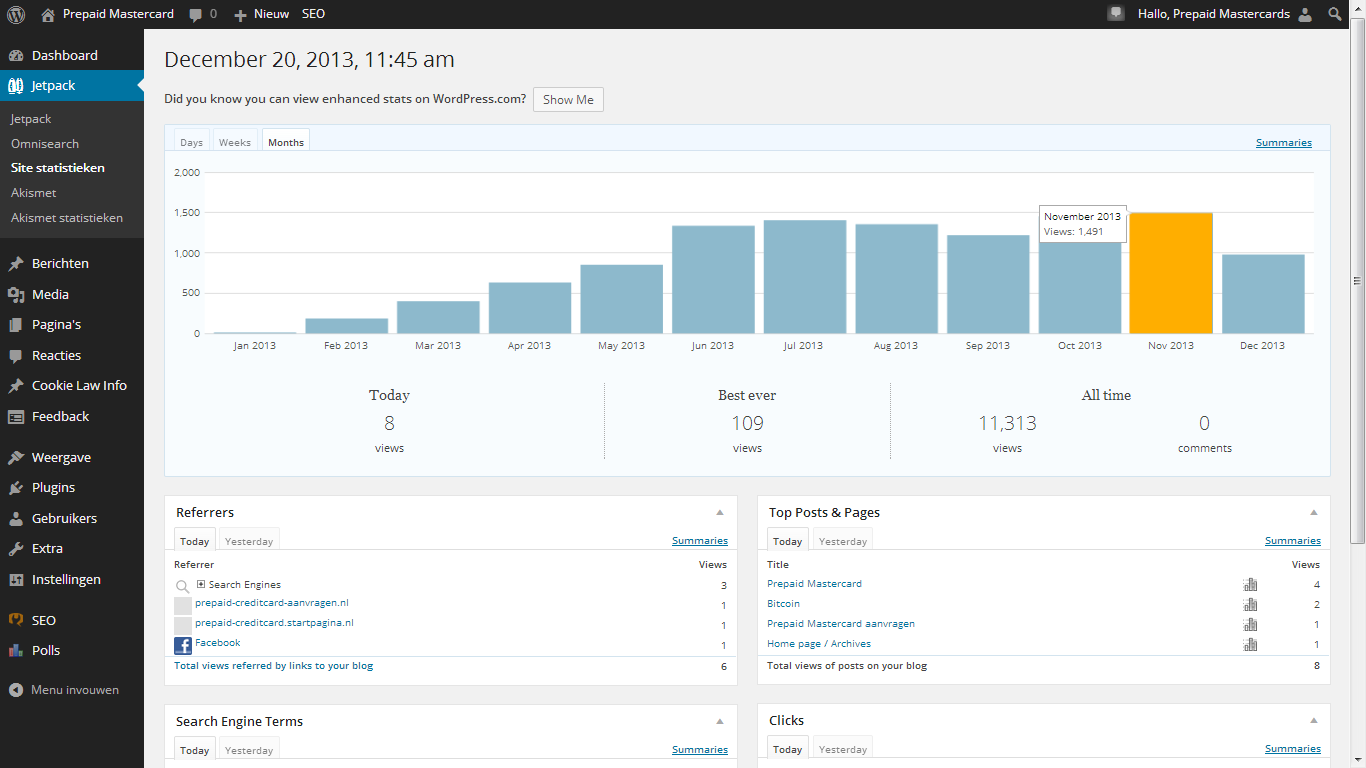Click the Facebook referrer icon
This screenshot has width=1366, height=768.
[x=183, y=645]
